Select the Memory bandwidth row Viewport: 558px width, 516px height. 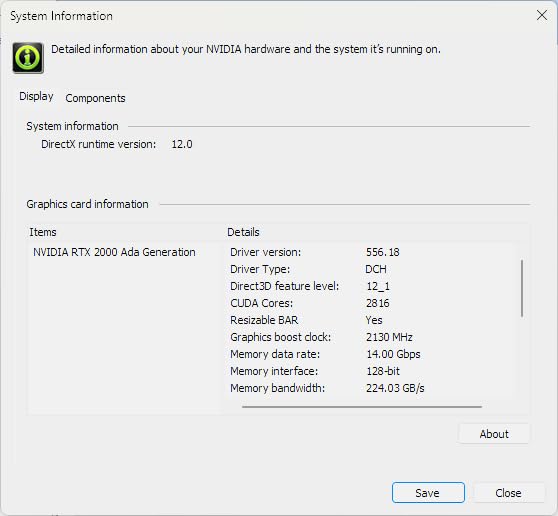click(x=371, y=388)
